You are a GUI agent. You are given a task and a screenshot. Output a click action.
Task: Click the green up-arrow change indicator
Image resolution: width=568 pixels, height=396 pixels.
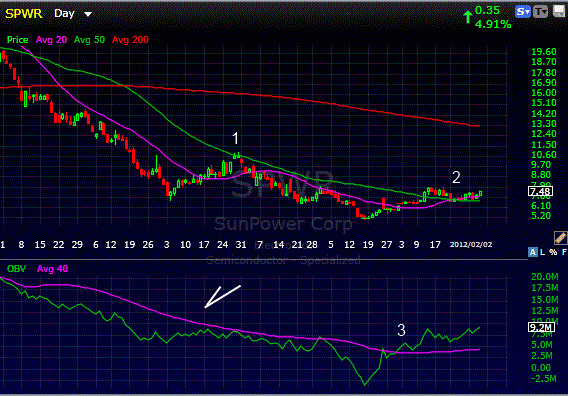468,17
